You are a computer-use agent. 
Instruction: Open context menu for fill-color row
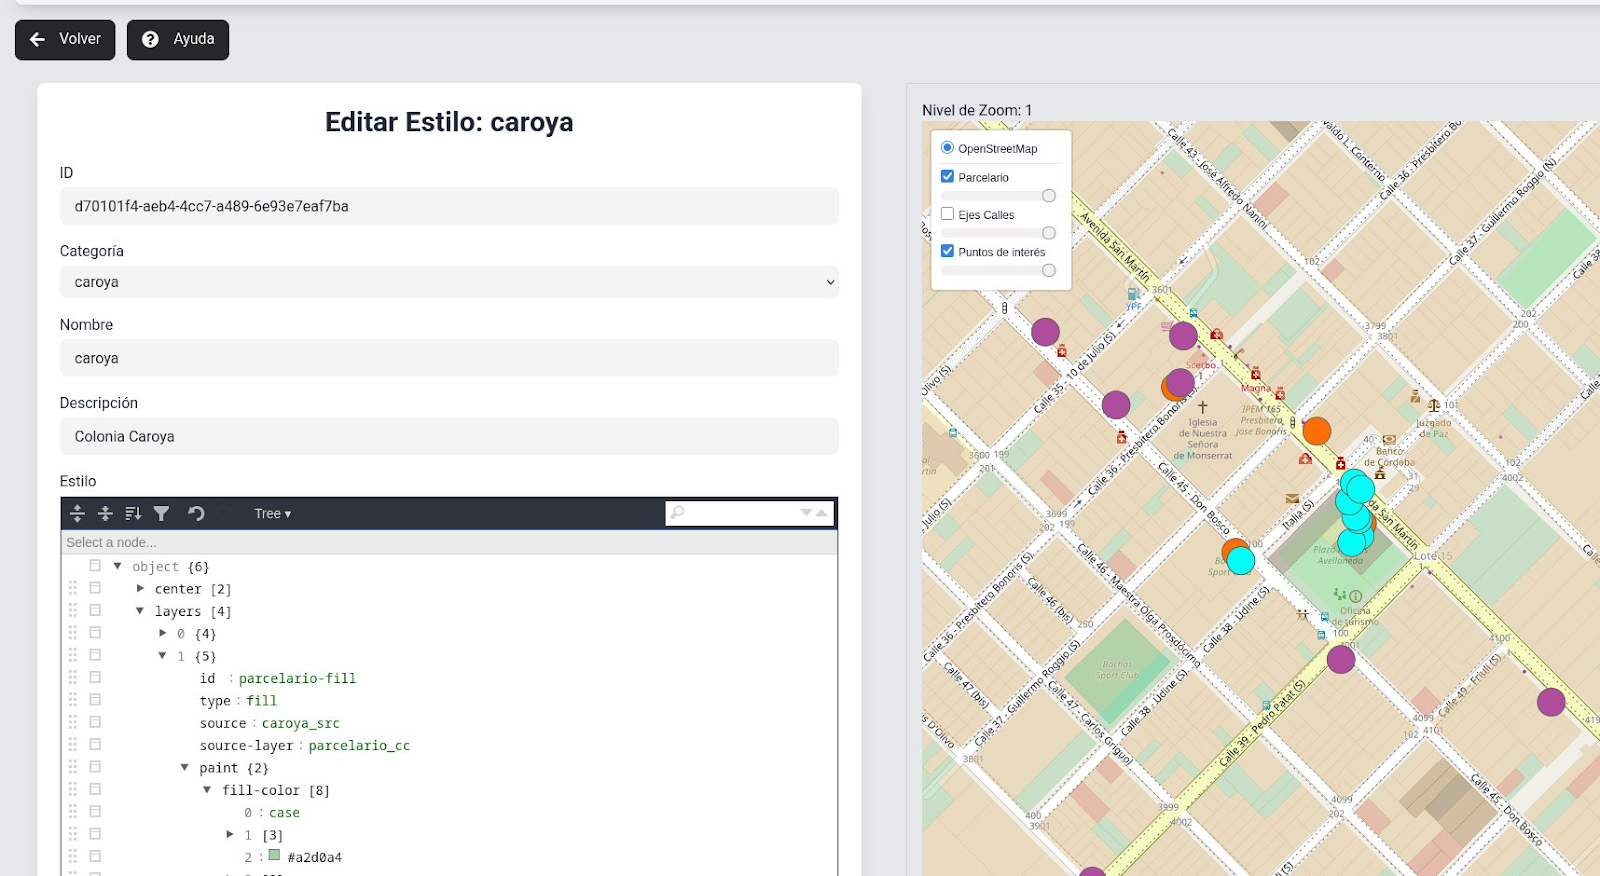tap(95, 789)
